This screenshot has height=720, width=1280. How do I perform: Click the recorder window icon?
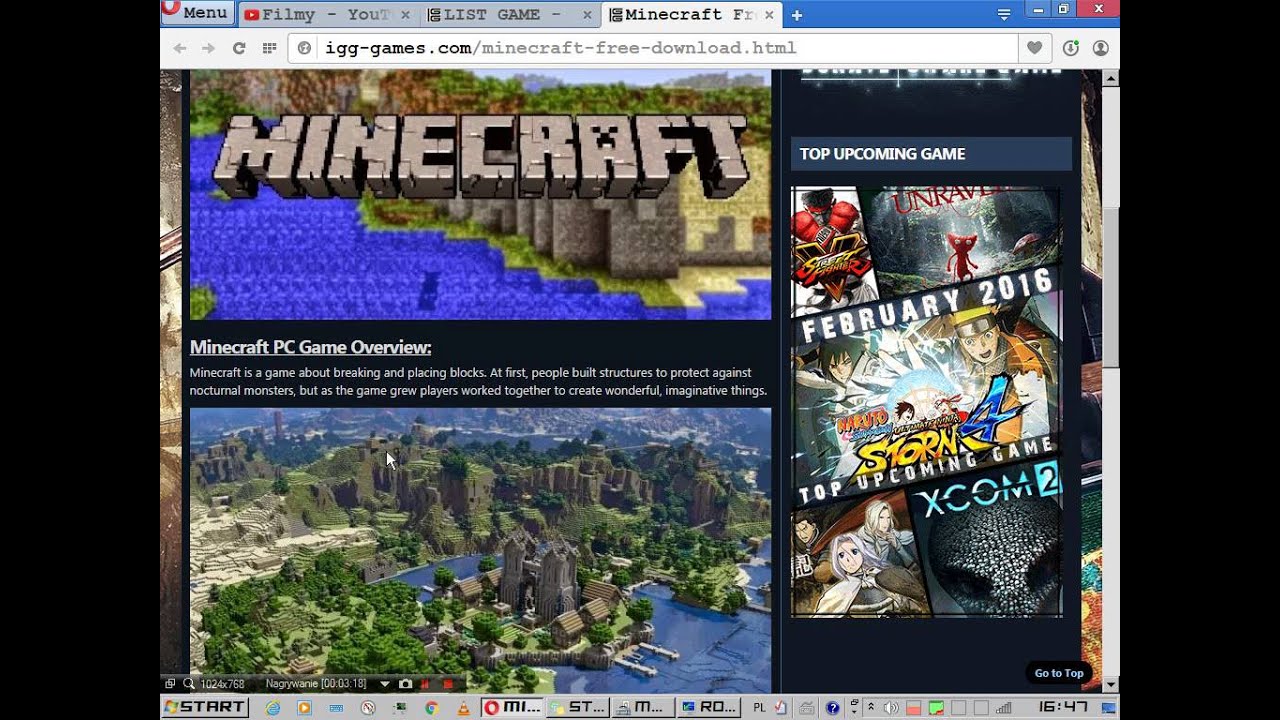[170, 684]
